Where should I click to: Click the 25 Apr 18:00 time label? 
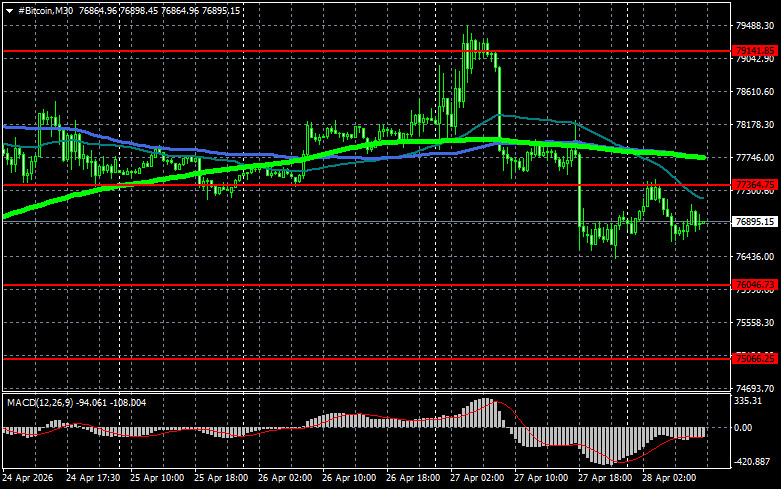point(221,478)
